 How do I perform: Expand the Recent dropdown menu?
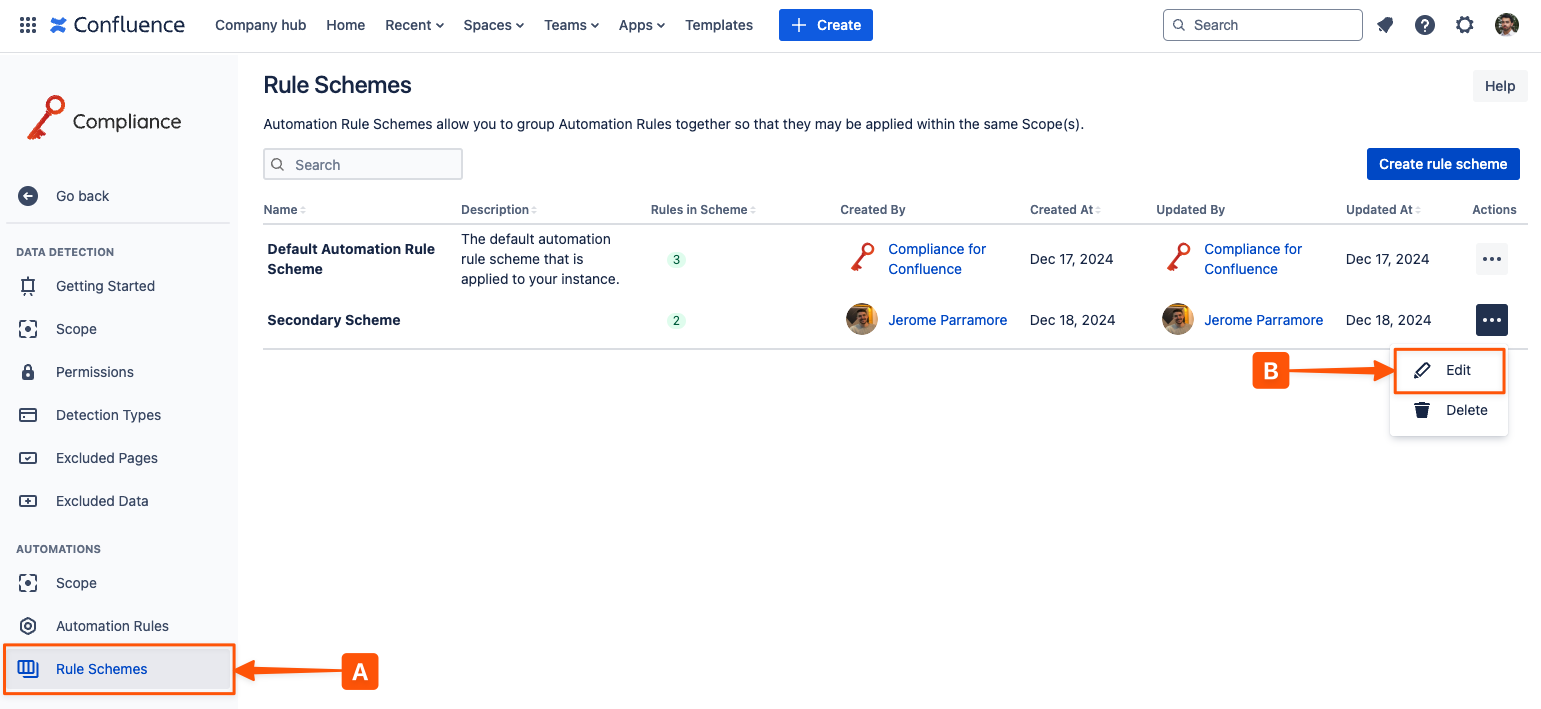pos(414,25)
